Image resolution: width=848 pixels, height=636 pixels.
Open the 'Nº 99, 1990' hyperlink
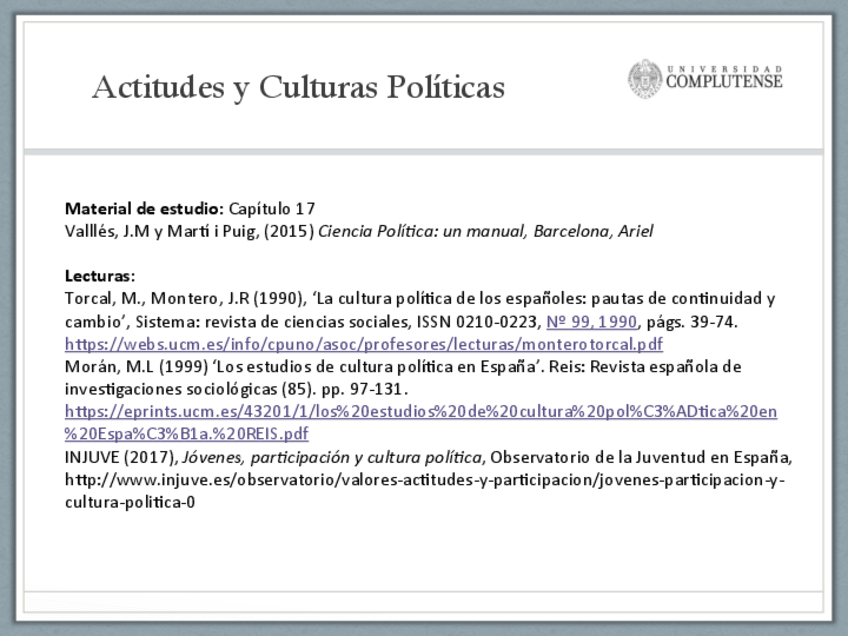[591, 321]
